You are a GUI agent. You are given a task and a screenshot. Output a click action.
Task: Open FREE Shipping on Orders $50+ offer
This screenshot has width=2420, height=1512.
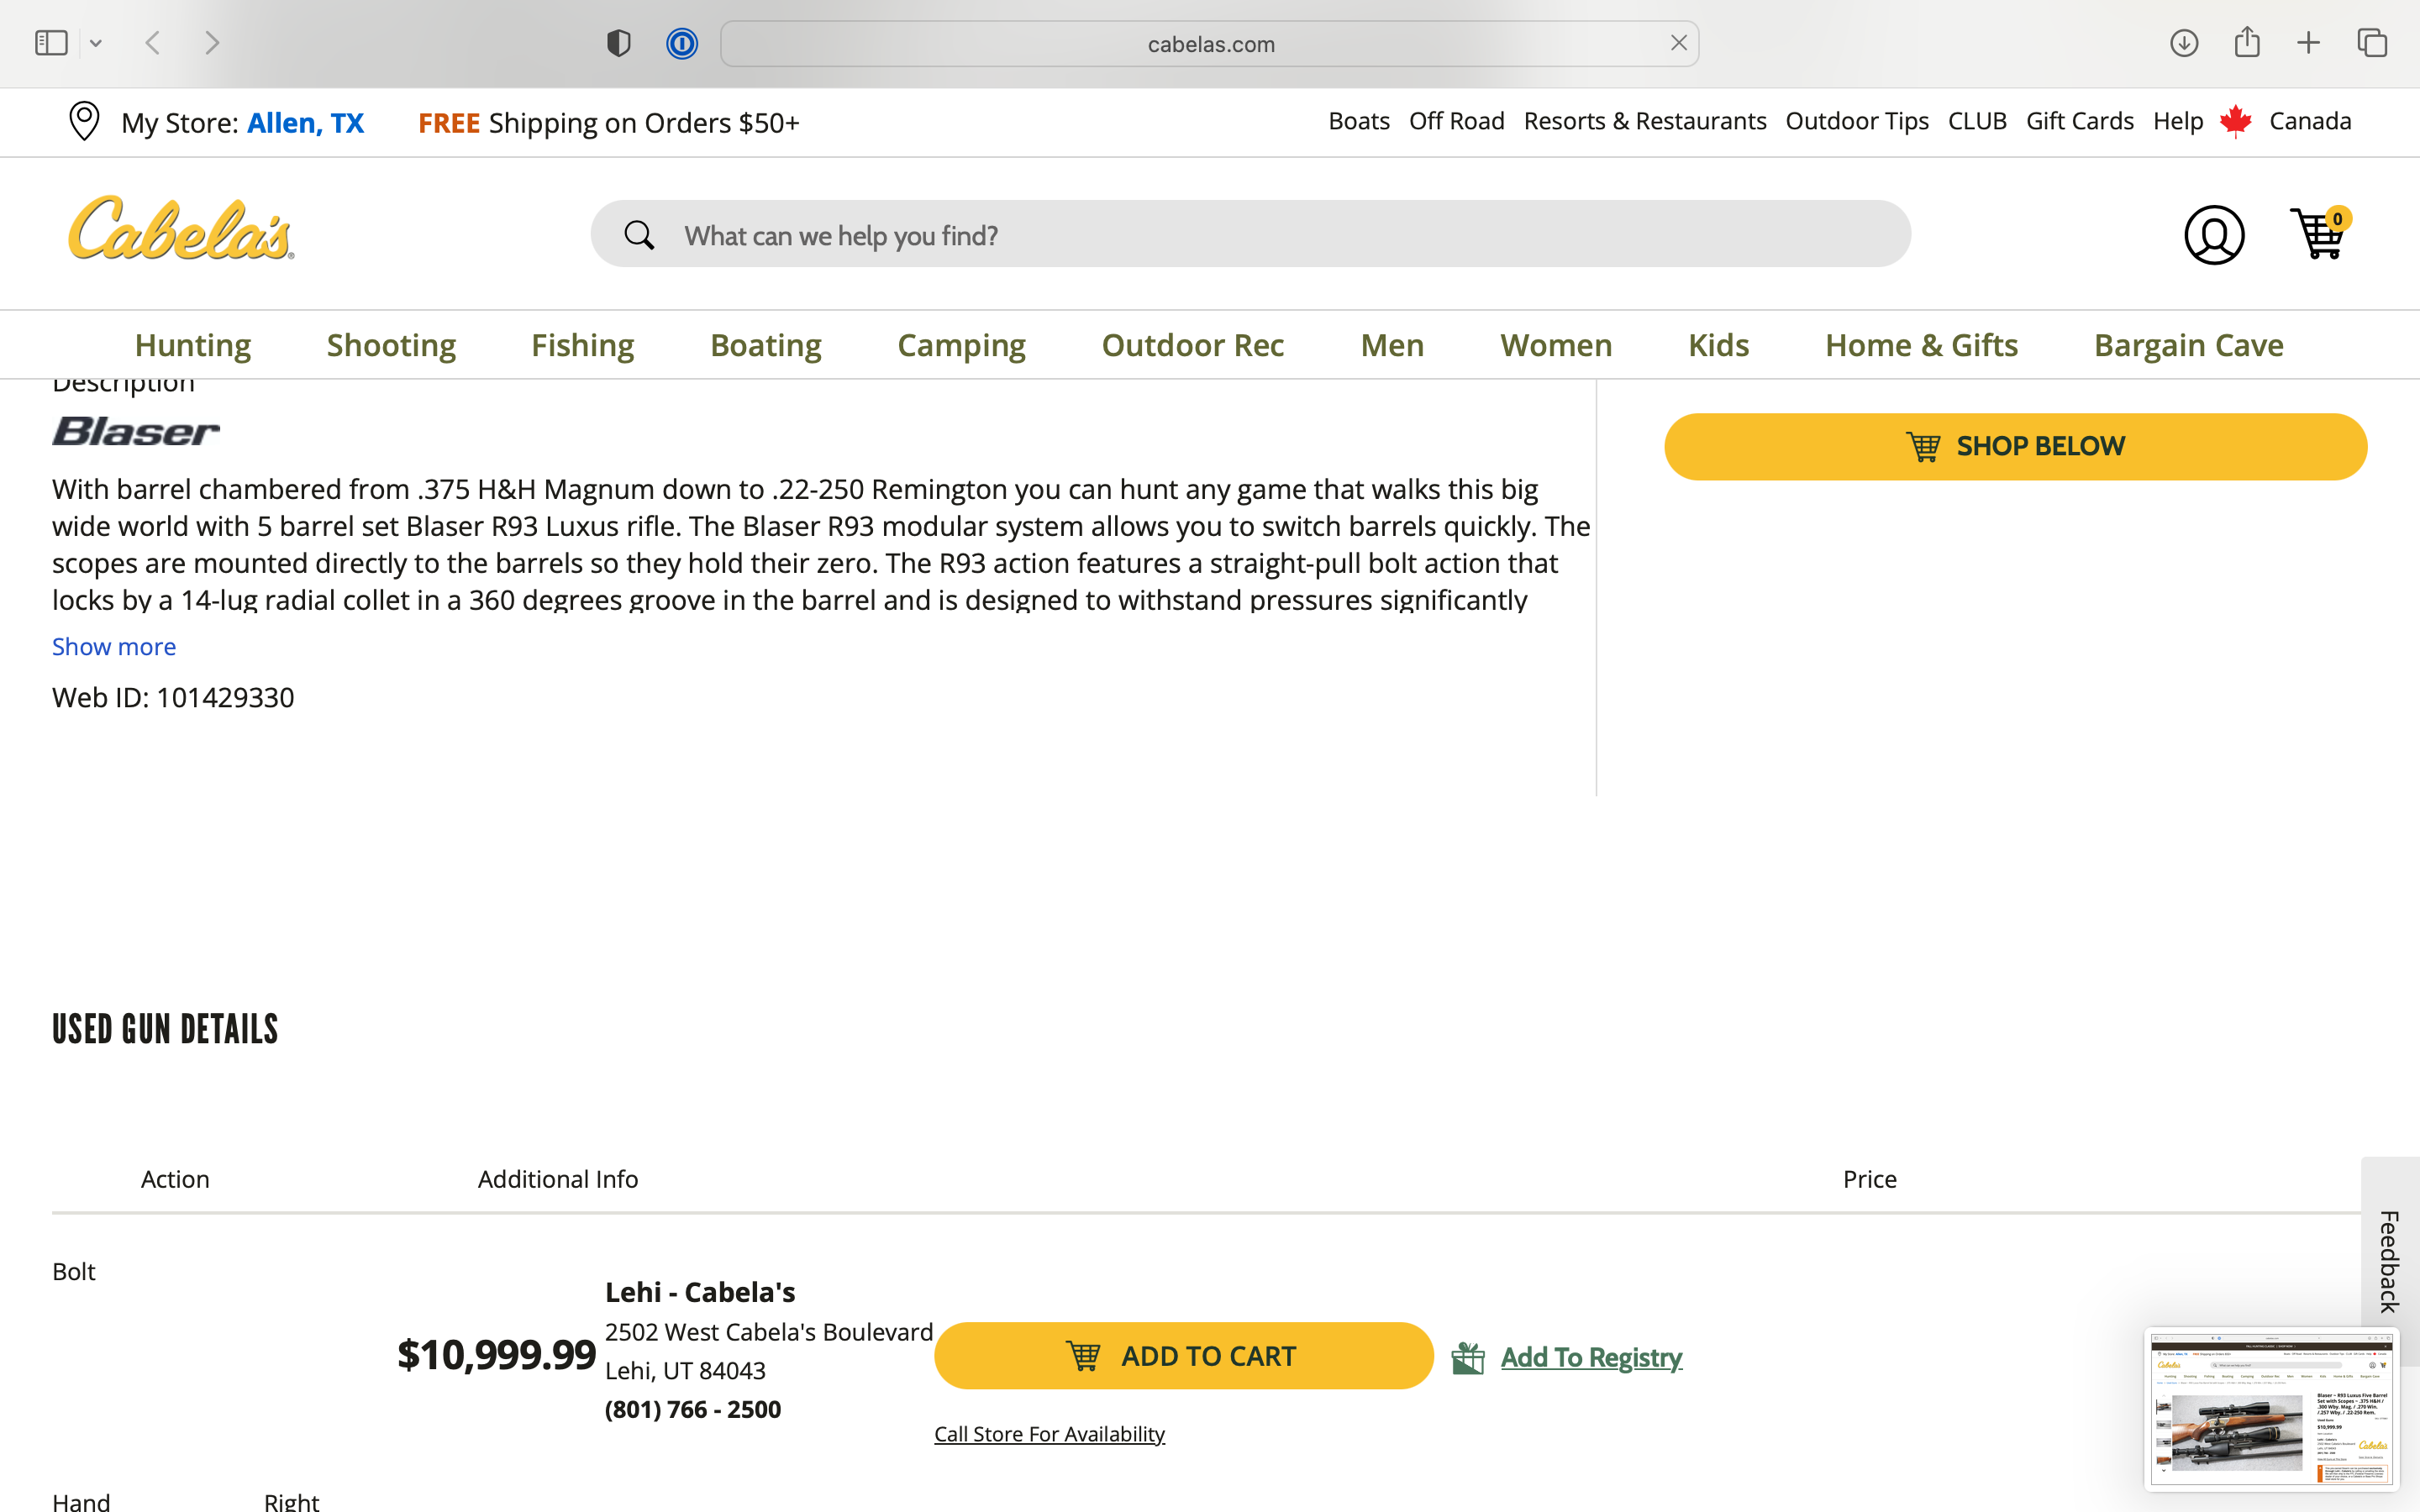pyautogui.click(x=608, y=123)
